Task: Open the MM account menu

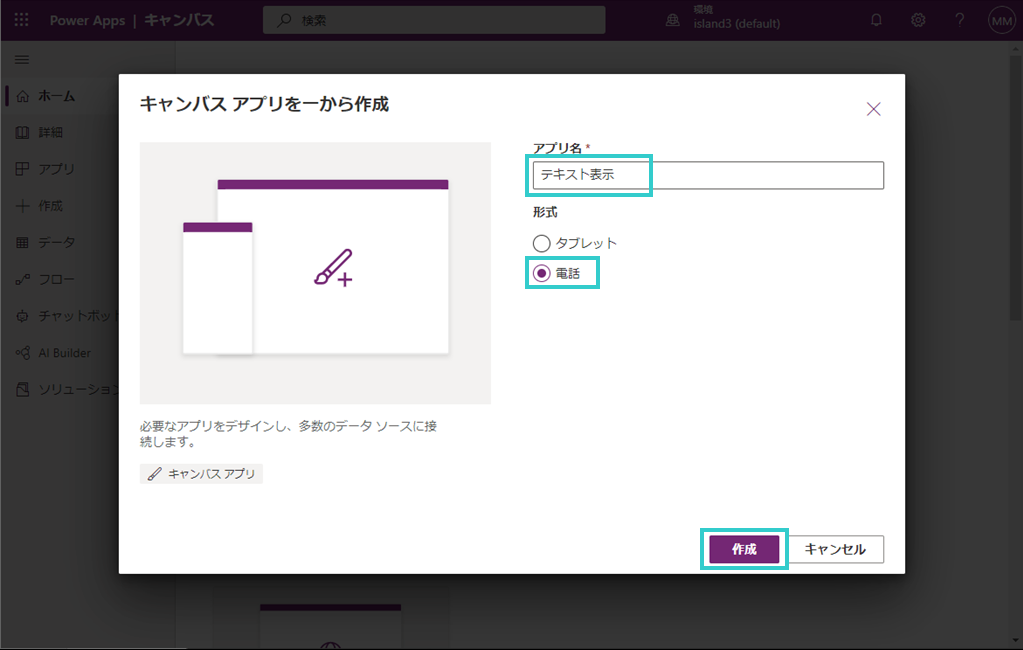Action: click(x=999, y=20)
